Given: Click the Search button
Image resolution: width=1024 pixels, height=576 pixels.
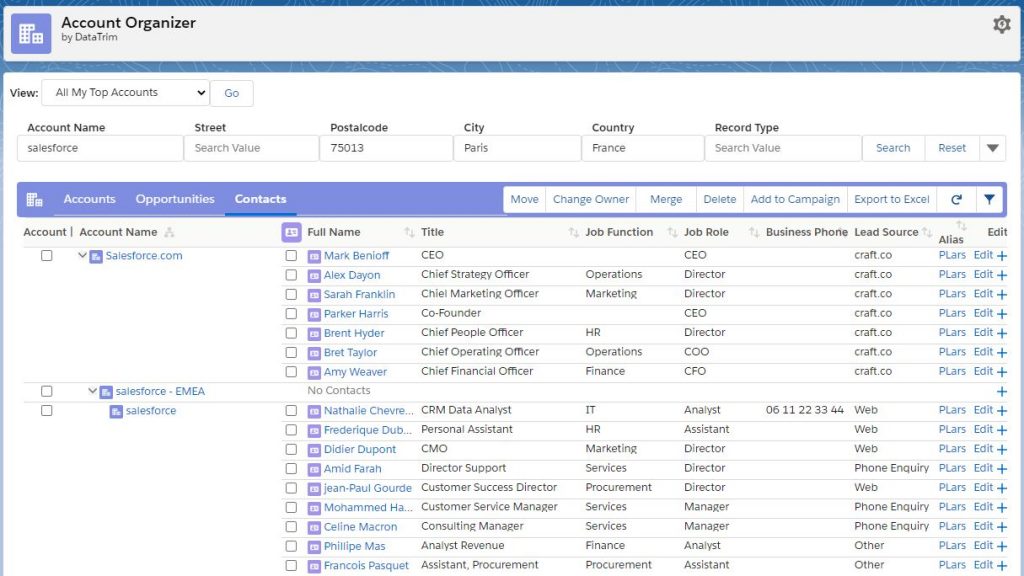Looking at the screenshot, I should [x=893, y=148].
